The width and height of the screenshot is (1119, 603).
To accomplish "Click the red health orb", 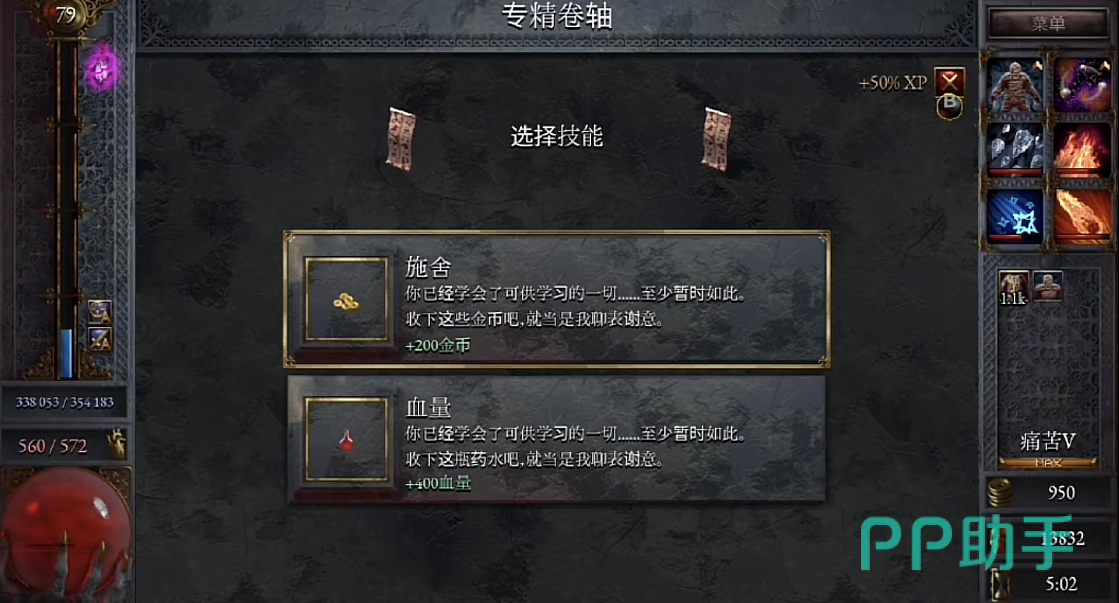I will coord(66,532).
